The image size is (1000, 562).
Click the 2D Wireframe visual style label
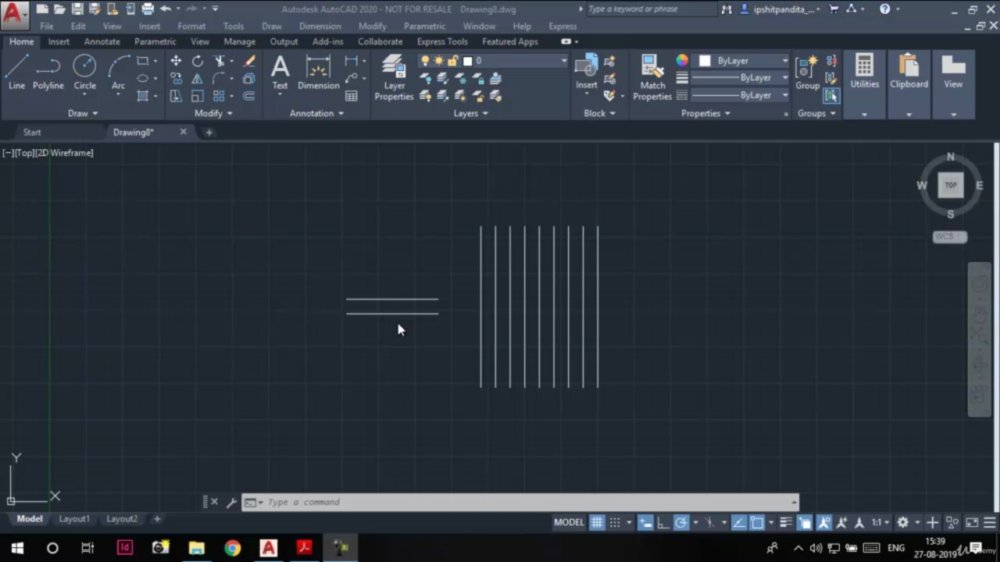pyautogui.click(x=64, y=153)
